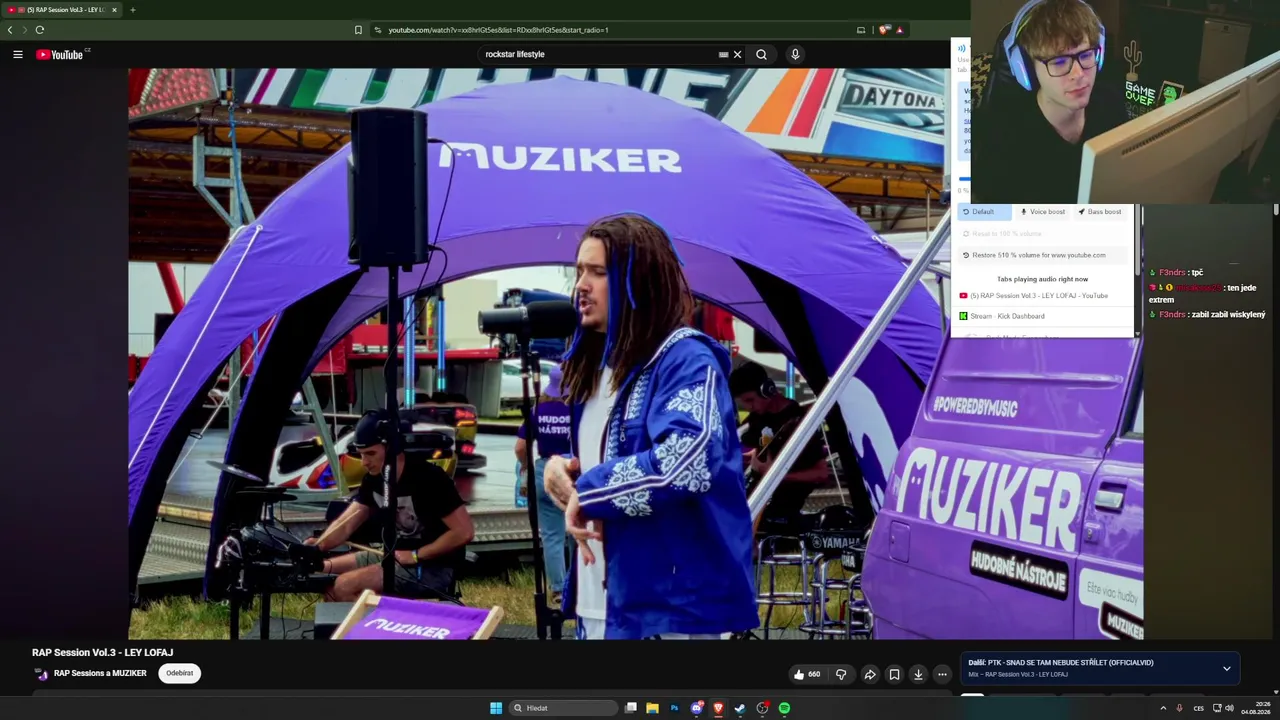Clear the 'rockstar lifestyle' search text
Image resolution: width=1280 pixels, height=720 pixels.
pos(737,54)
